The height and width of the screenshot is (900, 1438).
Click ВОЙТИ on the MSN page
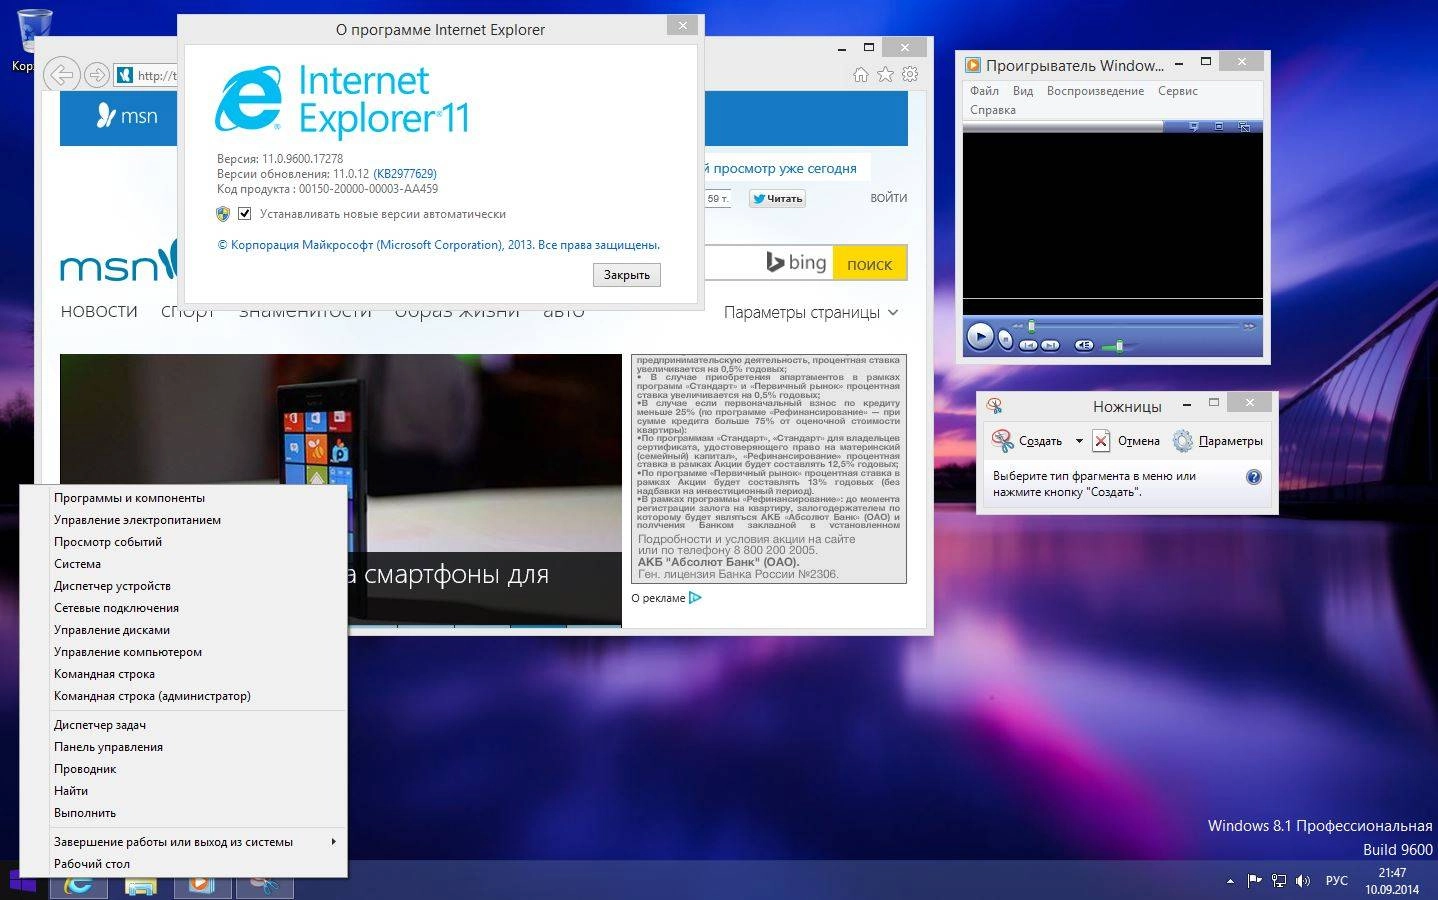[888, 198]
